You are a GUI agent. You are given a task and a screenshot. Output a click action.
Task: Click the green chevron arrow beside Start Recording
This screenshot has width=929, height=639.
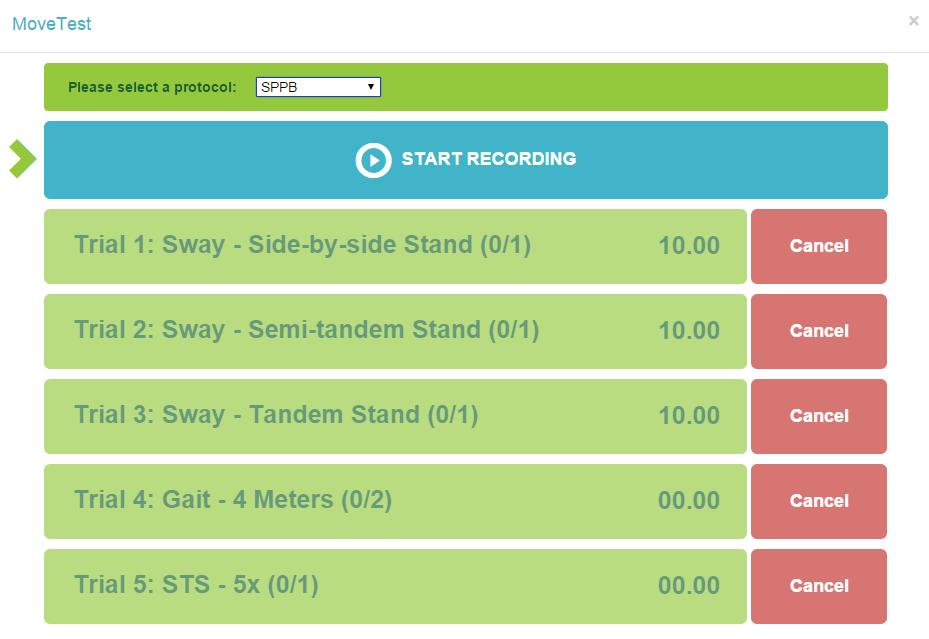click(x=22, y=159)
